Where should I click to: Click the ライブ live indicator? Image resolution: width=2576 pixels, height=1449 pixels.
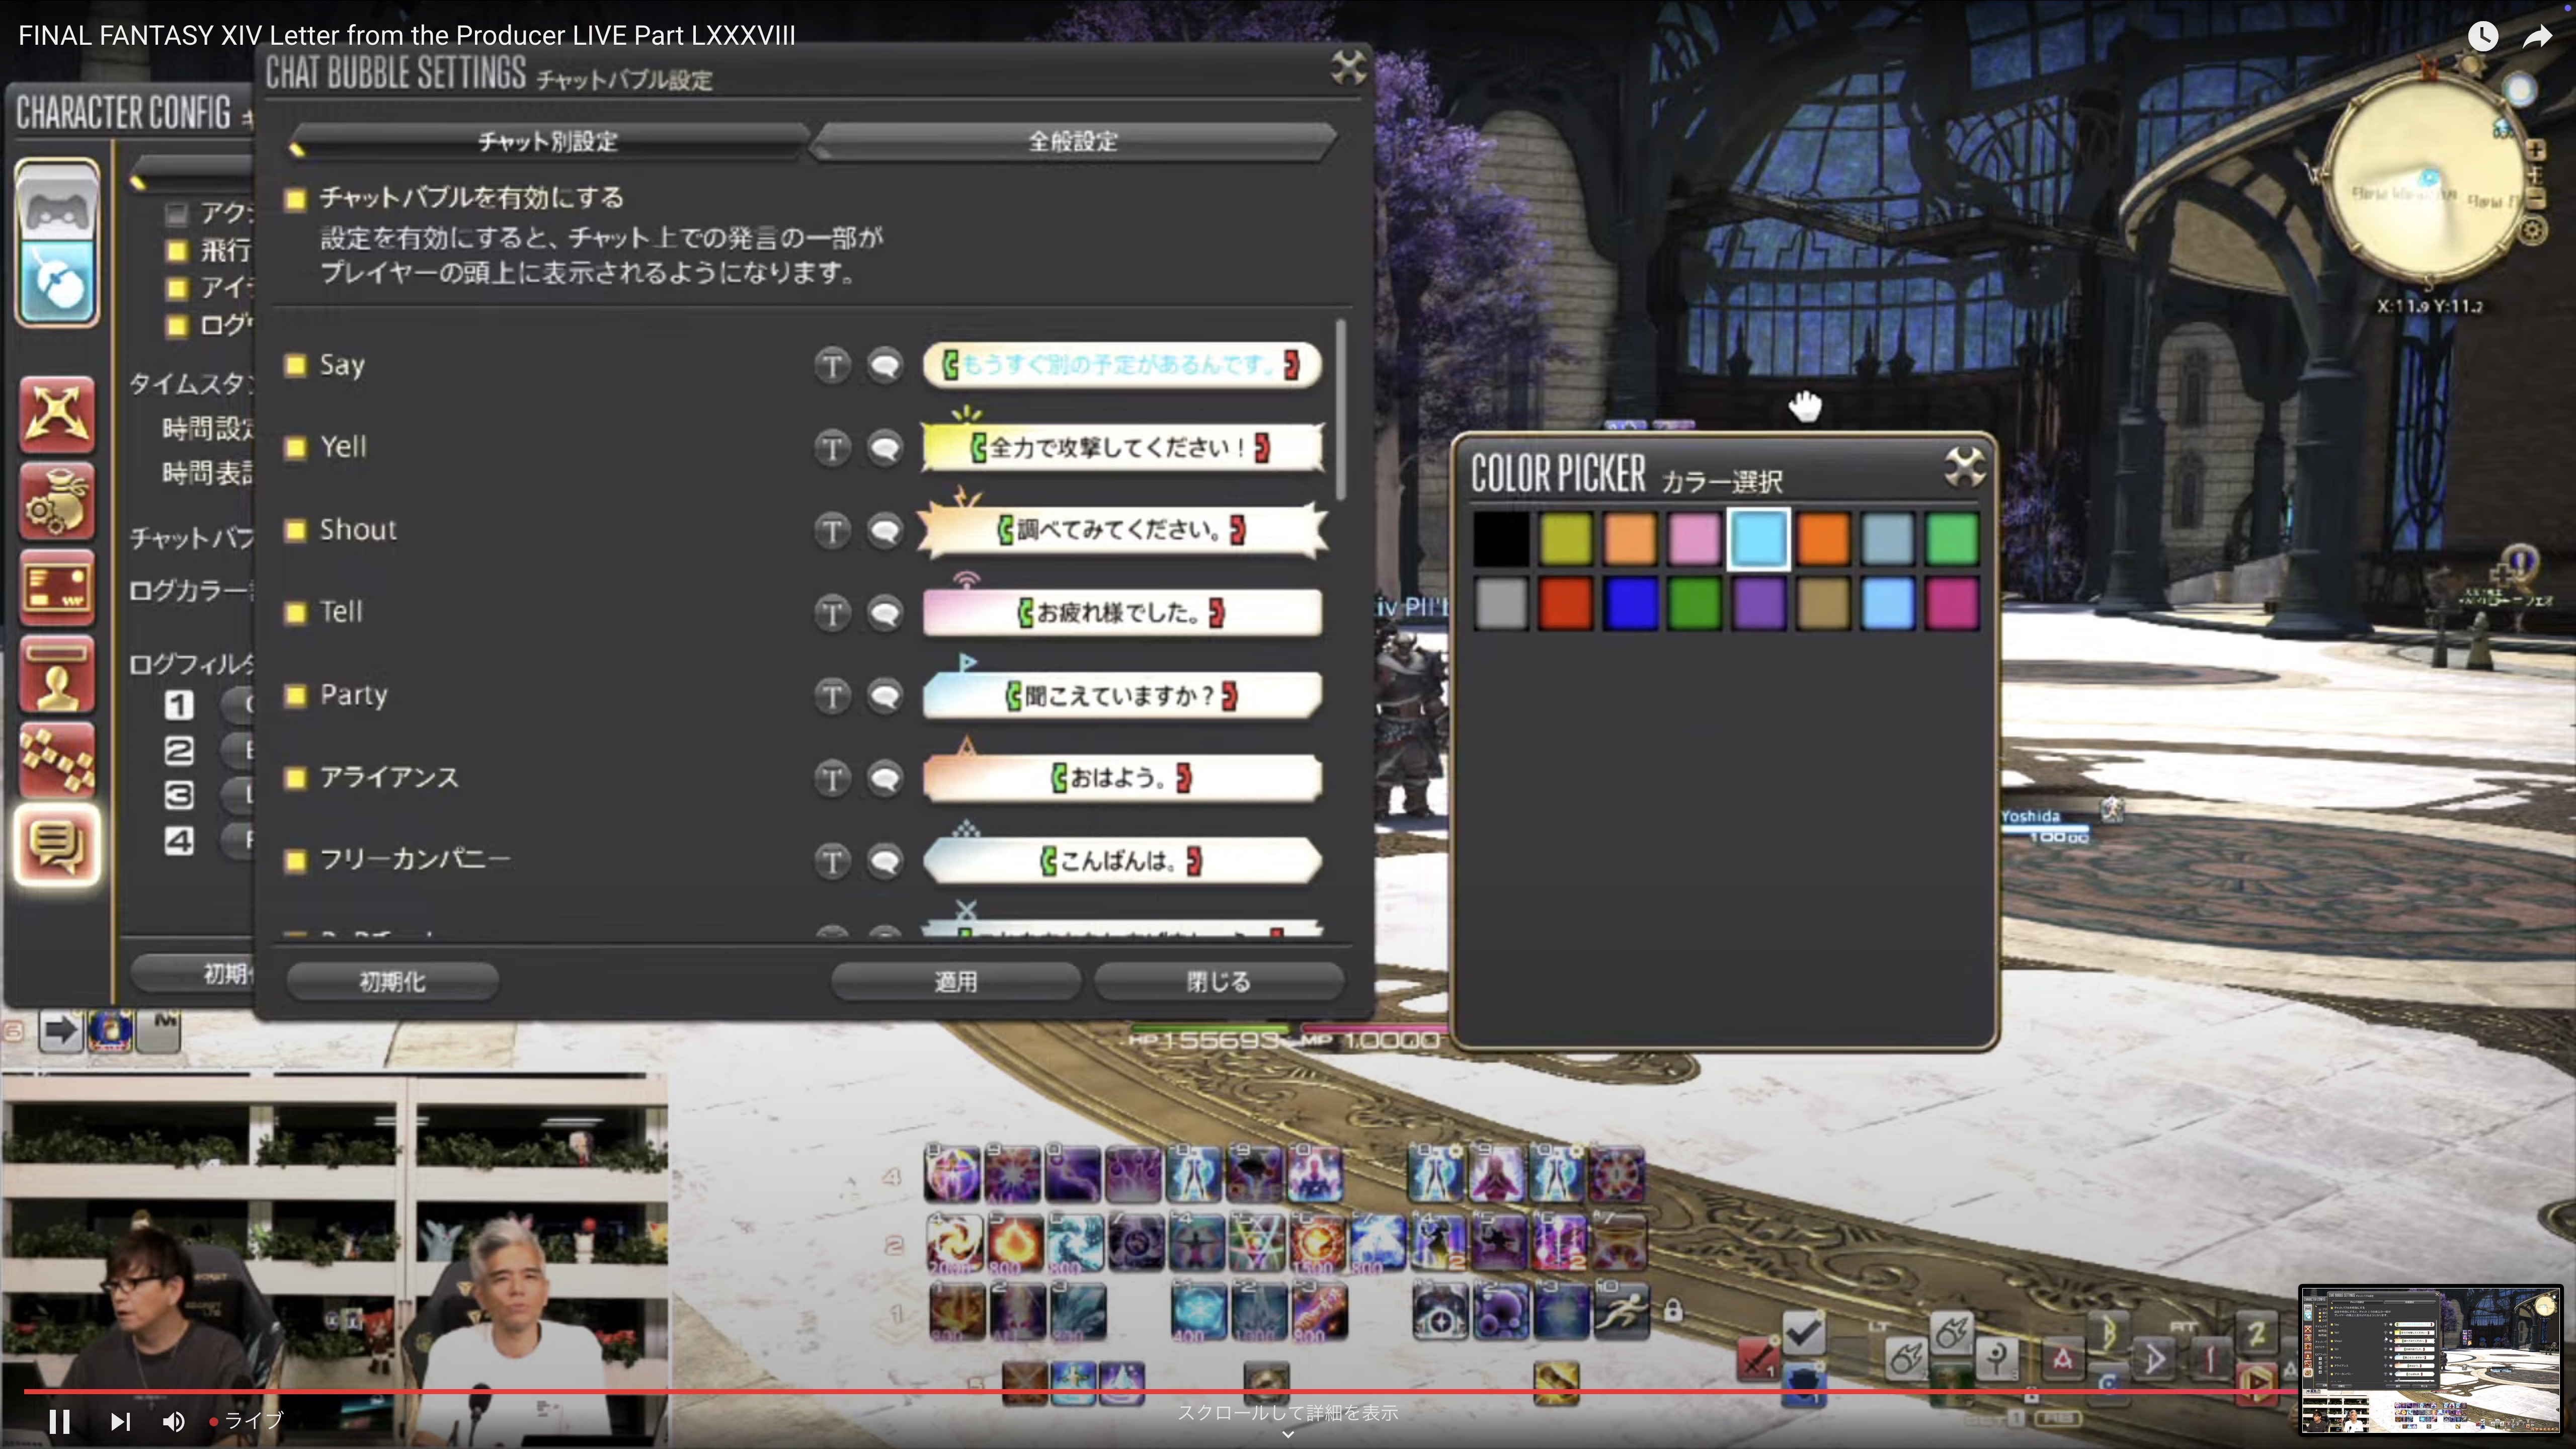[x=246, y=1421]
